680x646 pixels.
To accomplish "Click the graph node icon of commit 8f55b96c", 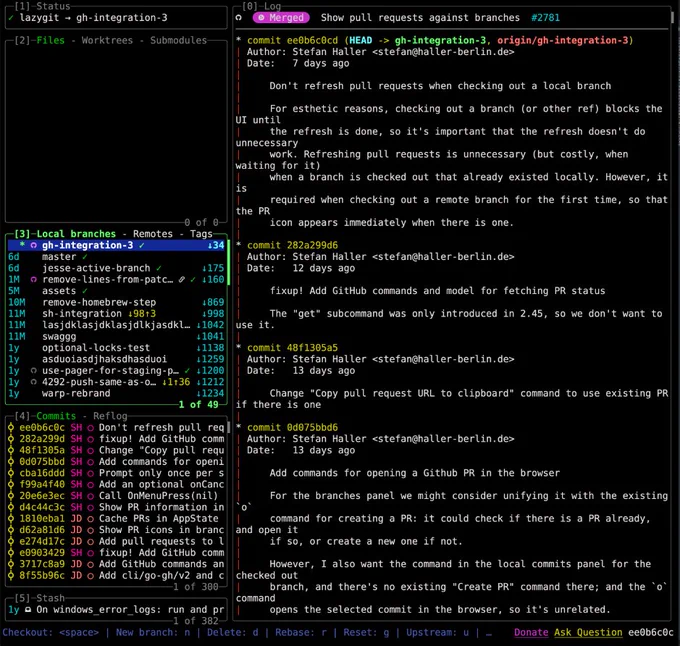I will click(x=11, y=575).
